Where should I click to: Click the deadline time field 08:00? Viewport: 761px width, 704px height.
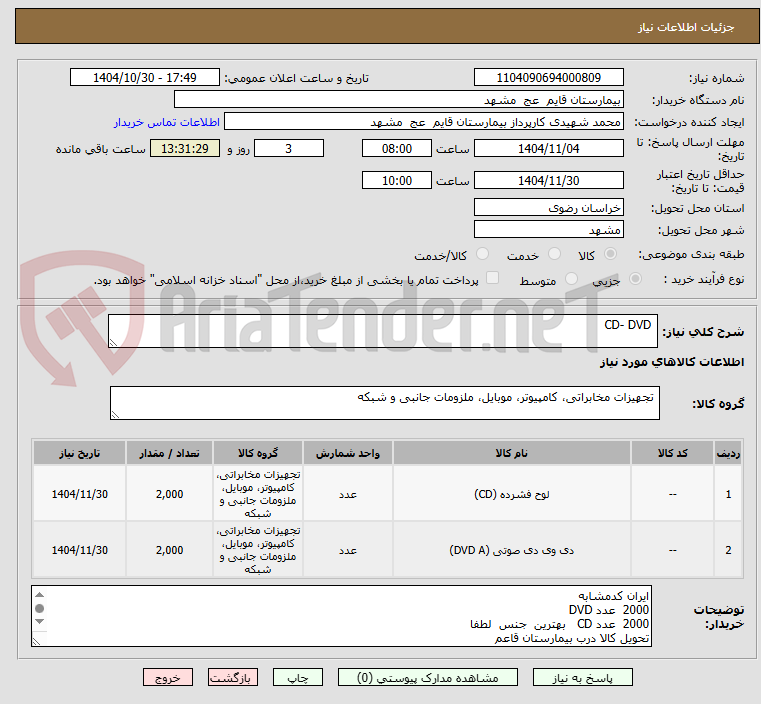click(397, 148)
